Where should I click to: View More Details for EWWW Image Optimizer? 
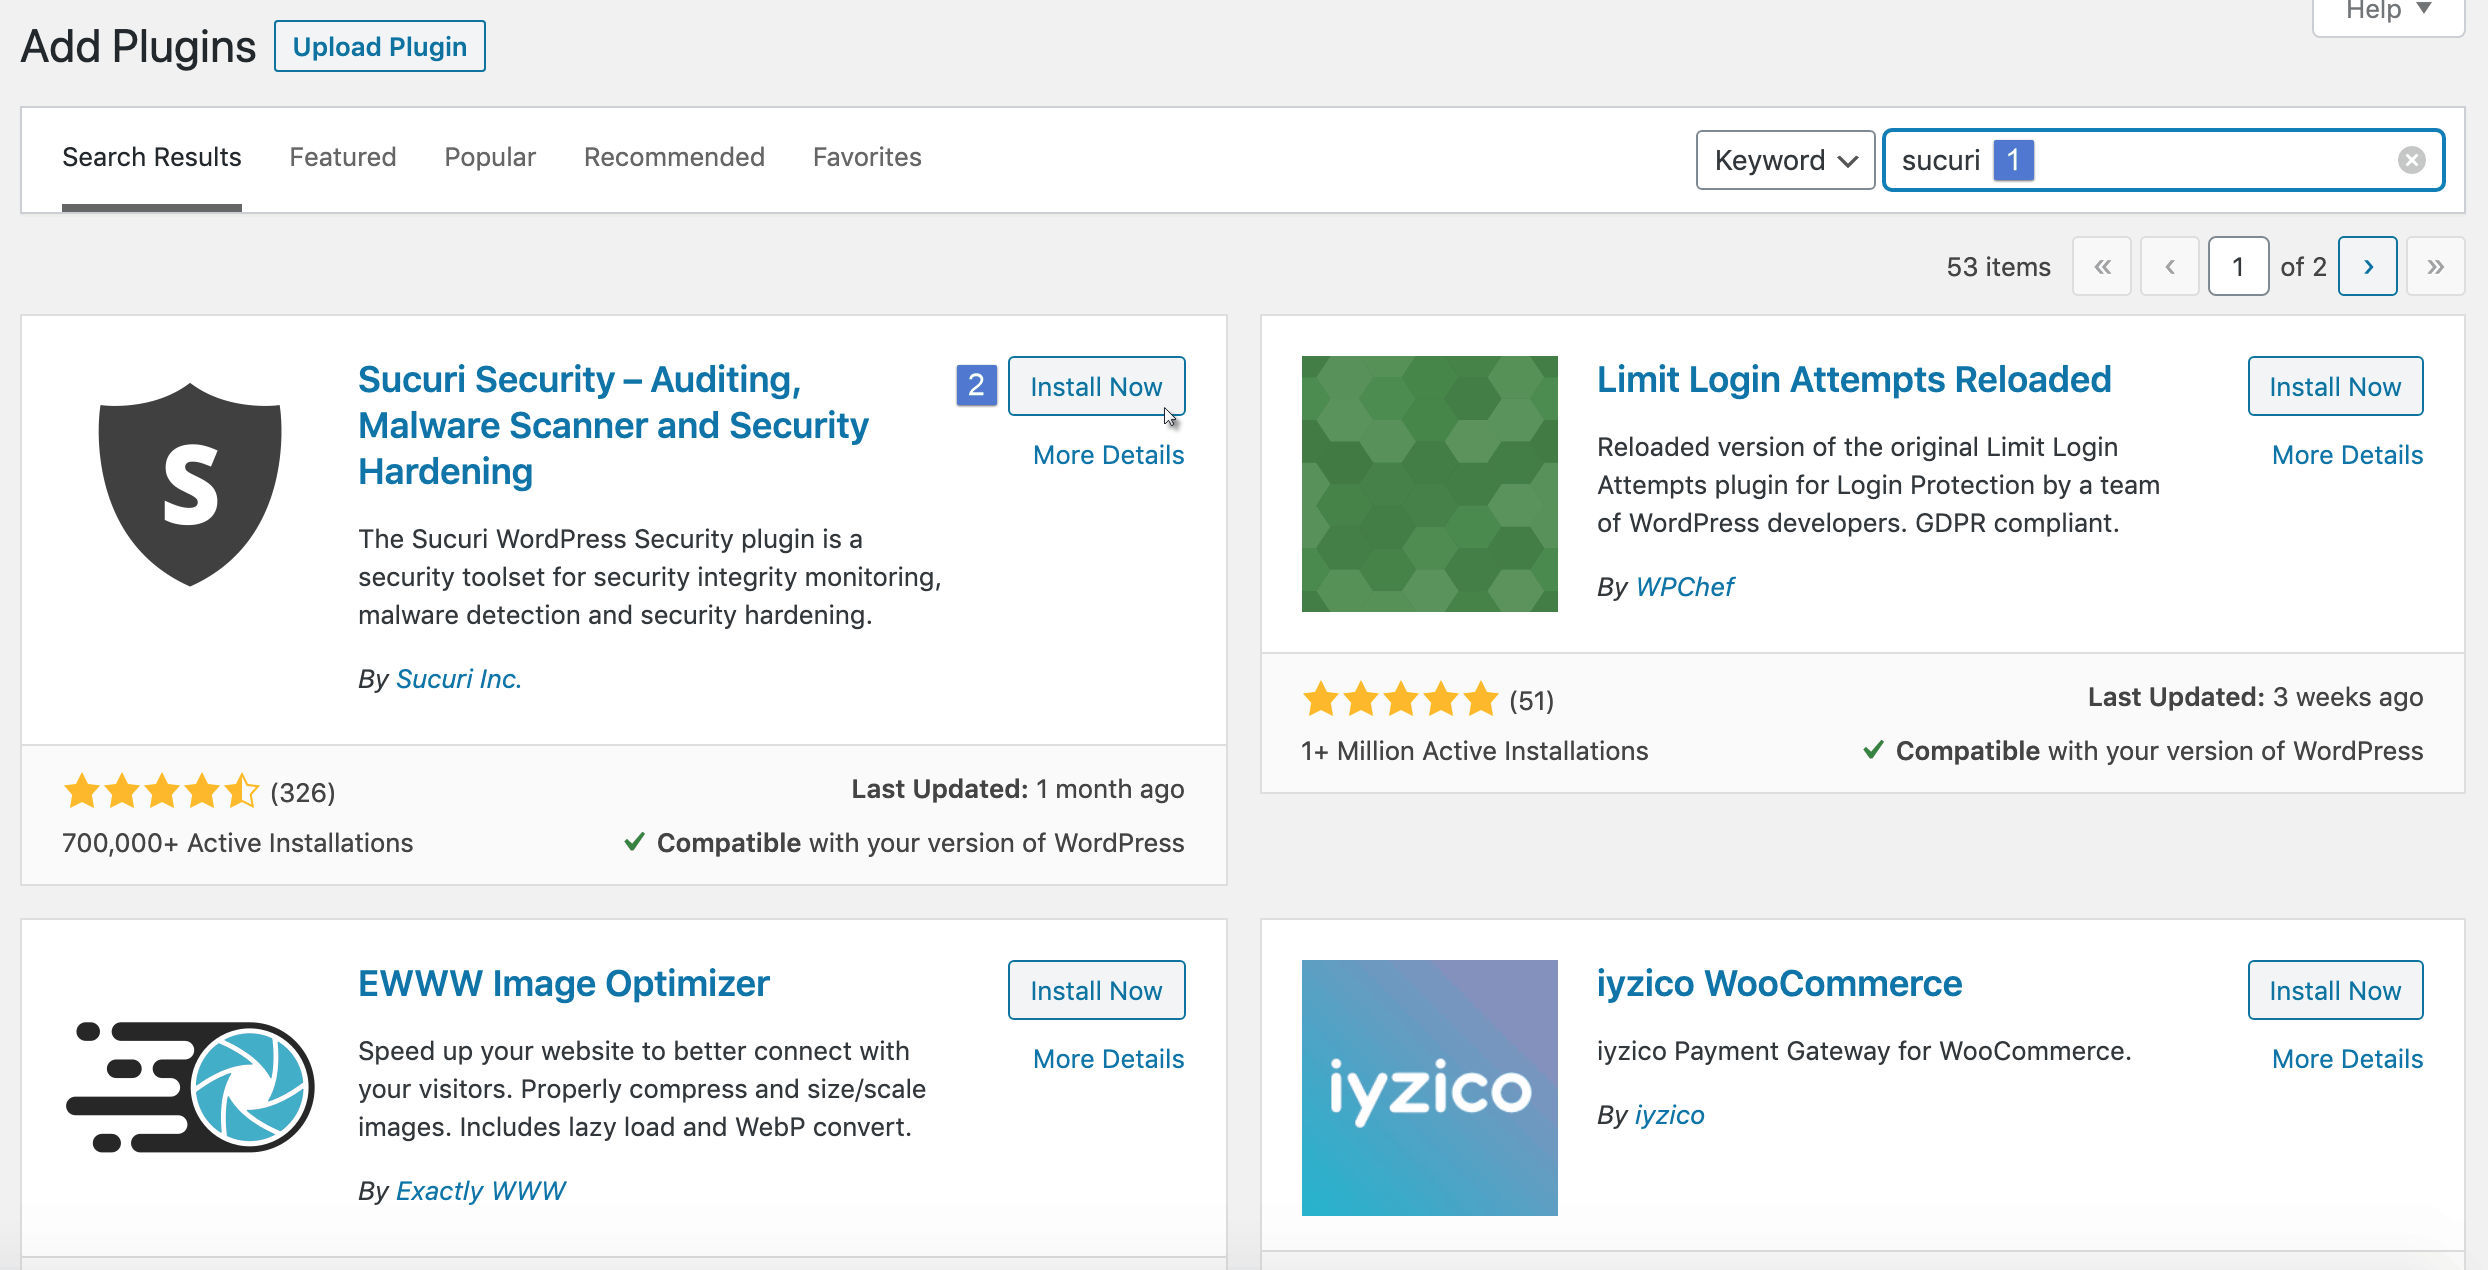coord(1108,1059)
